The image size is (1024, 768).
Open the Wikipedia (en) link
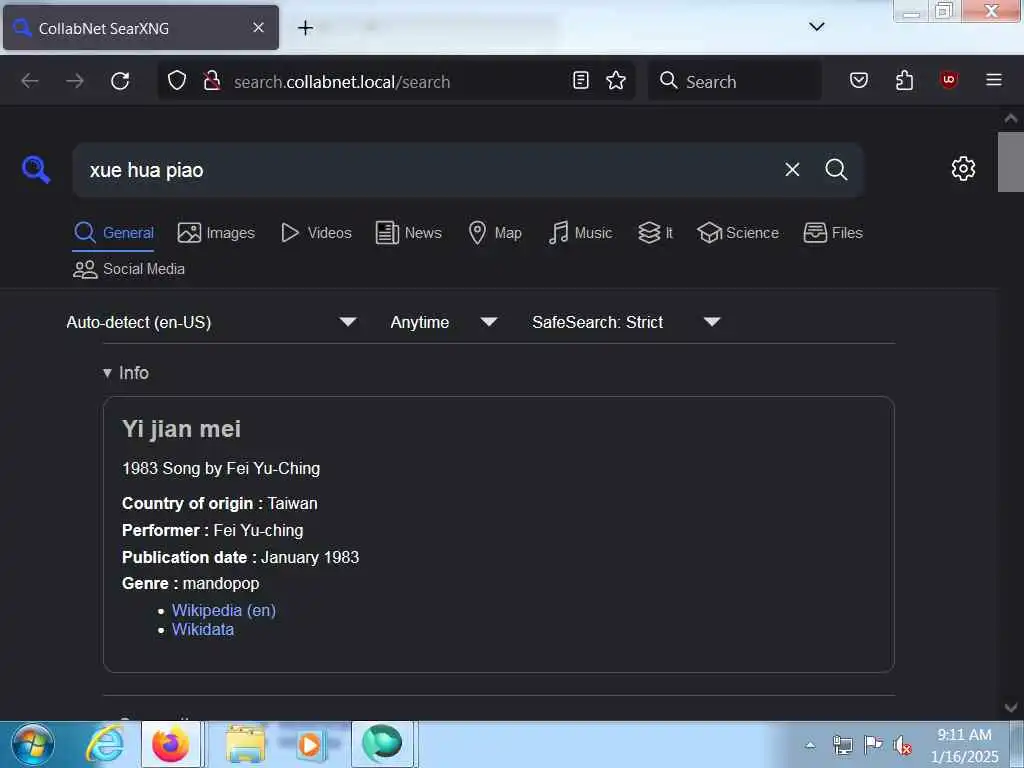click(x=223, y=610)
